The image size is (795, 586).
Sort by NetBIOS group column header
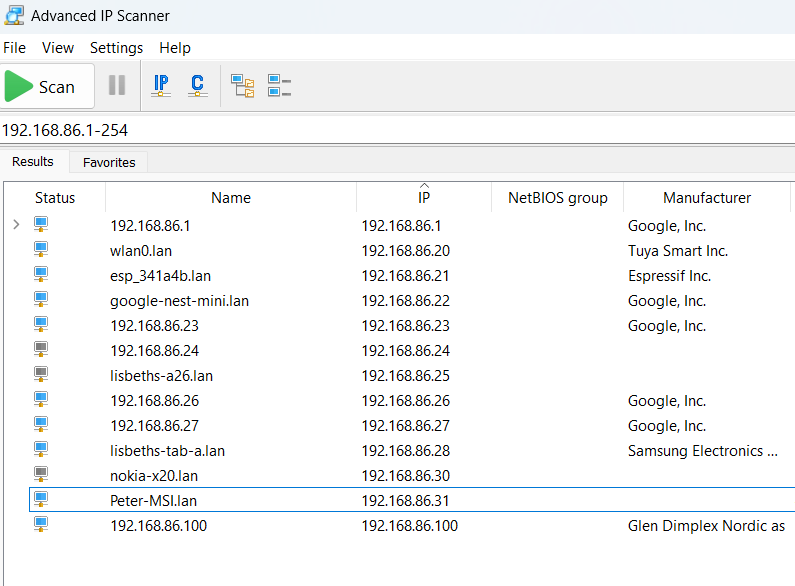pyautogui.click(x=557, y=198)
